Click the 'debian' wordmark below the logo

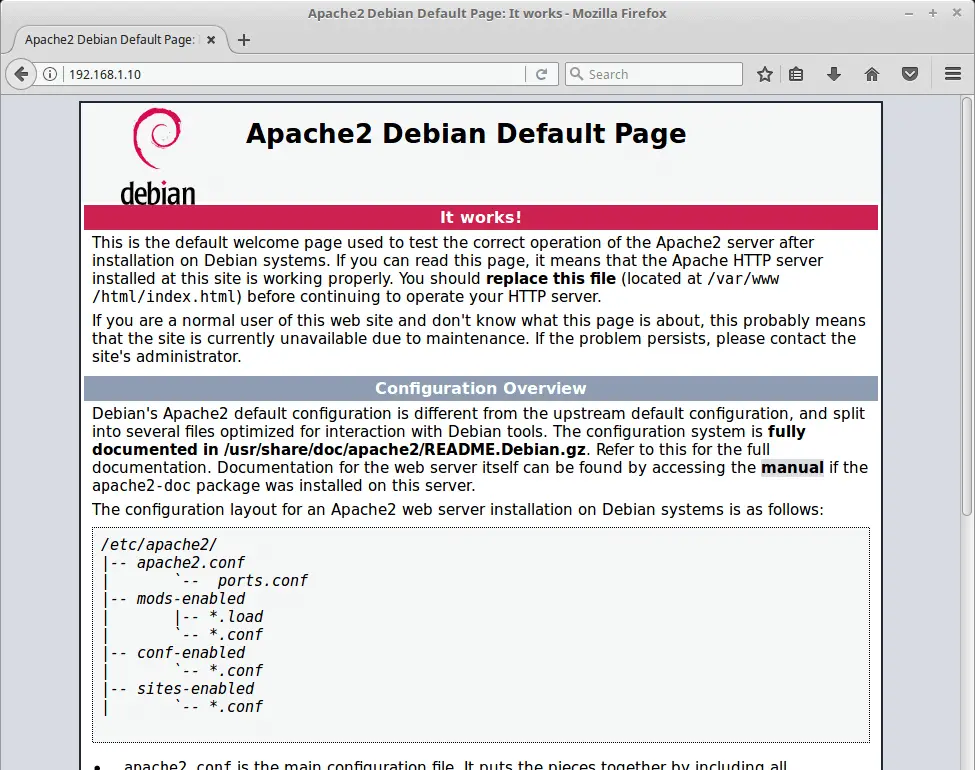[x=157, y=193]
